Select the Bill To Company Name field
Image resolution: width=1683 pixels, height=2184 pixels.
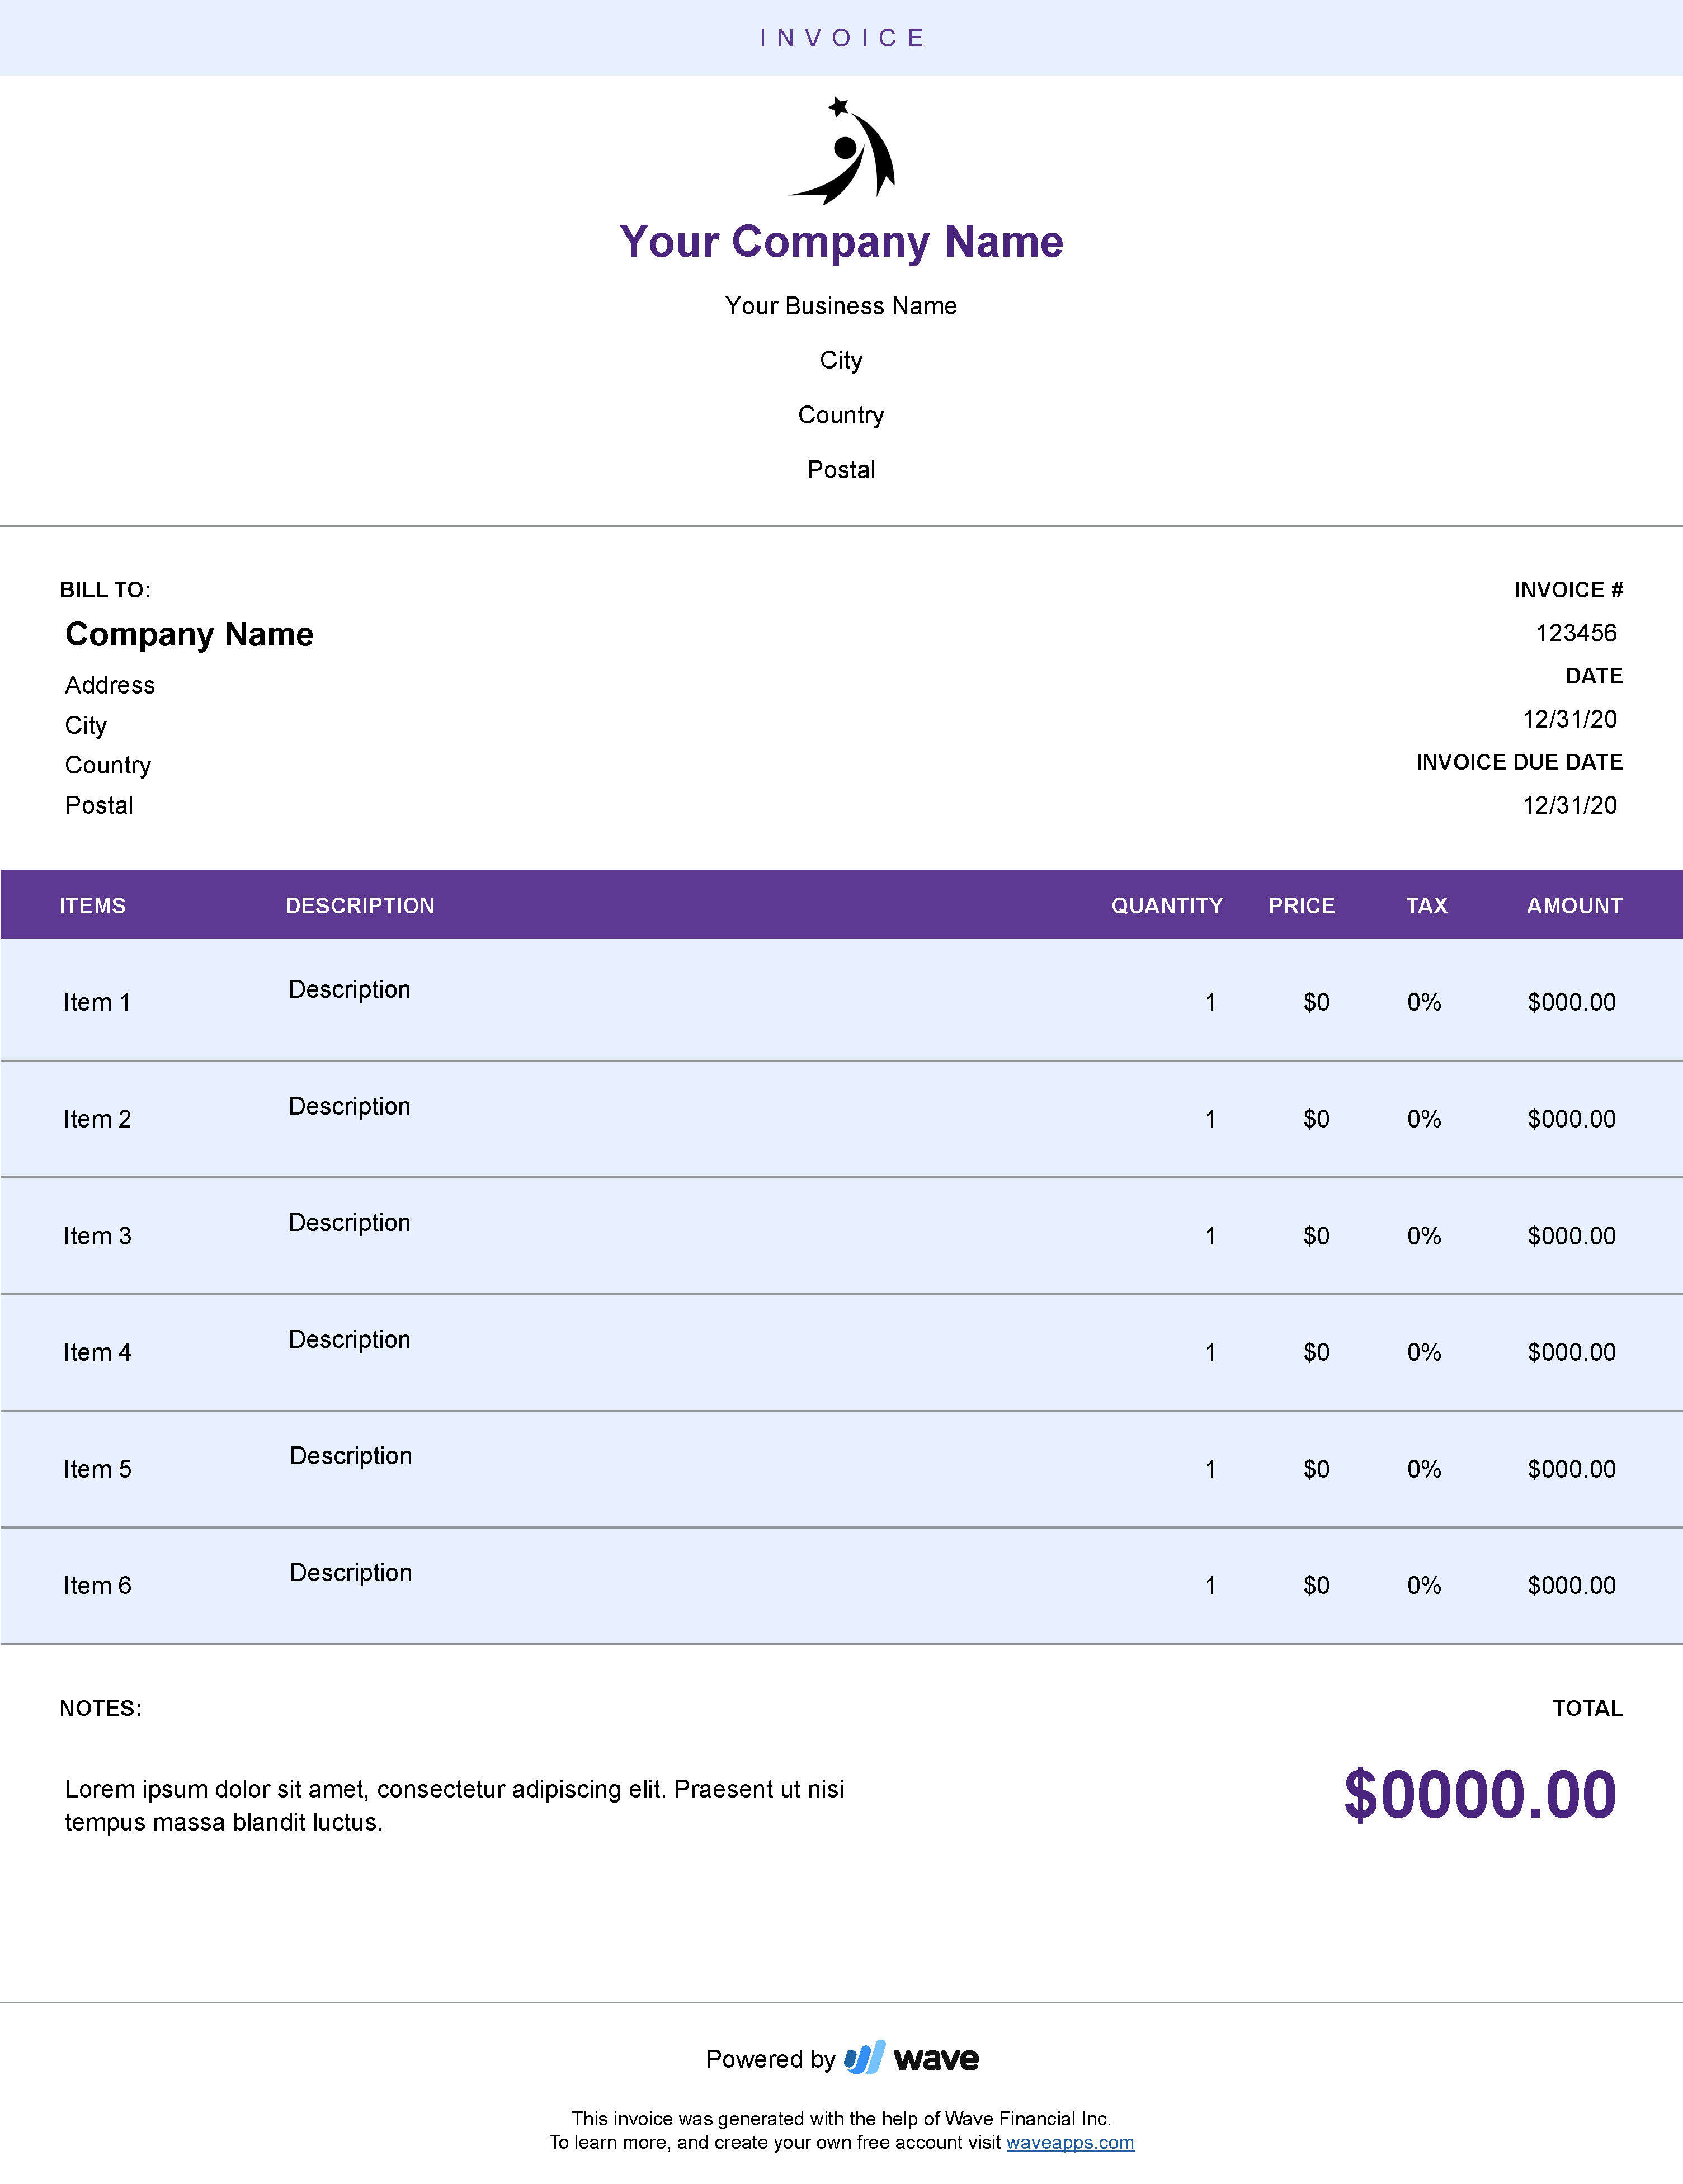point(189,634)
